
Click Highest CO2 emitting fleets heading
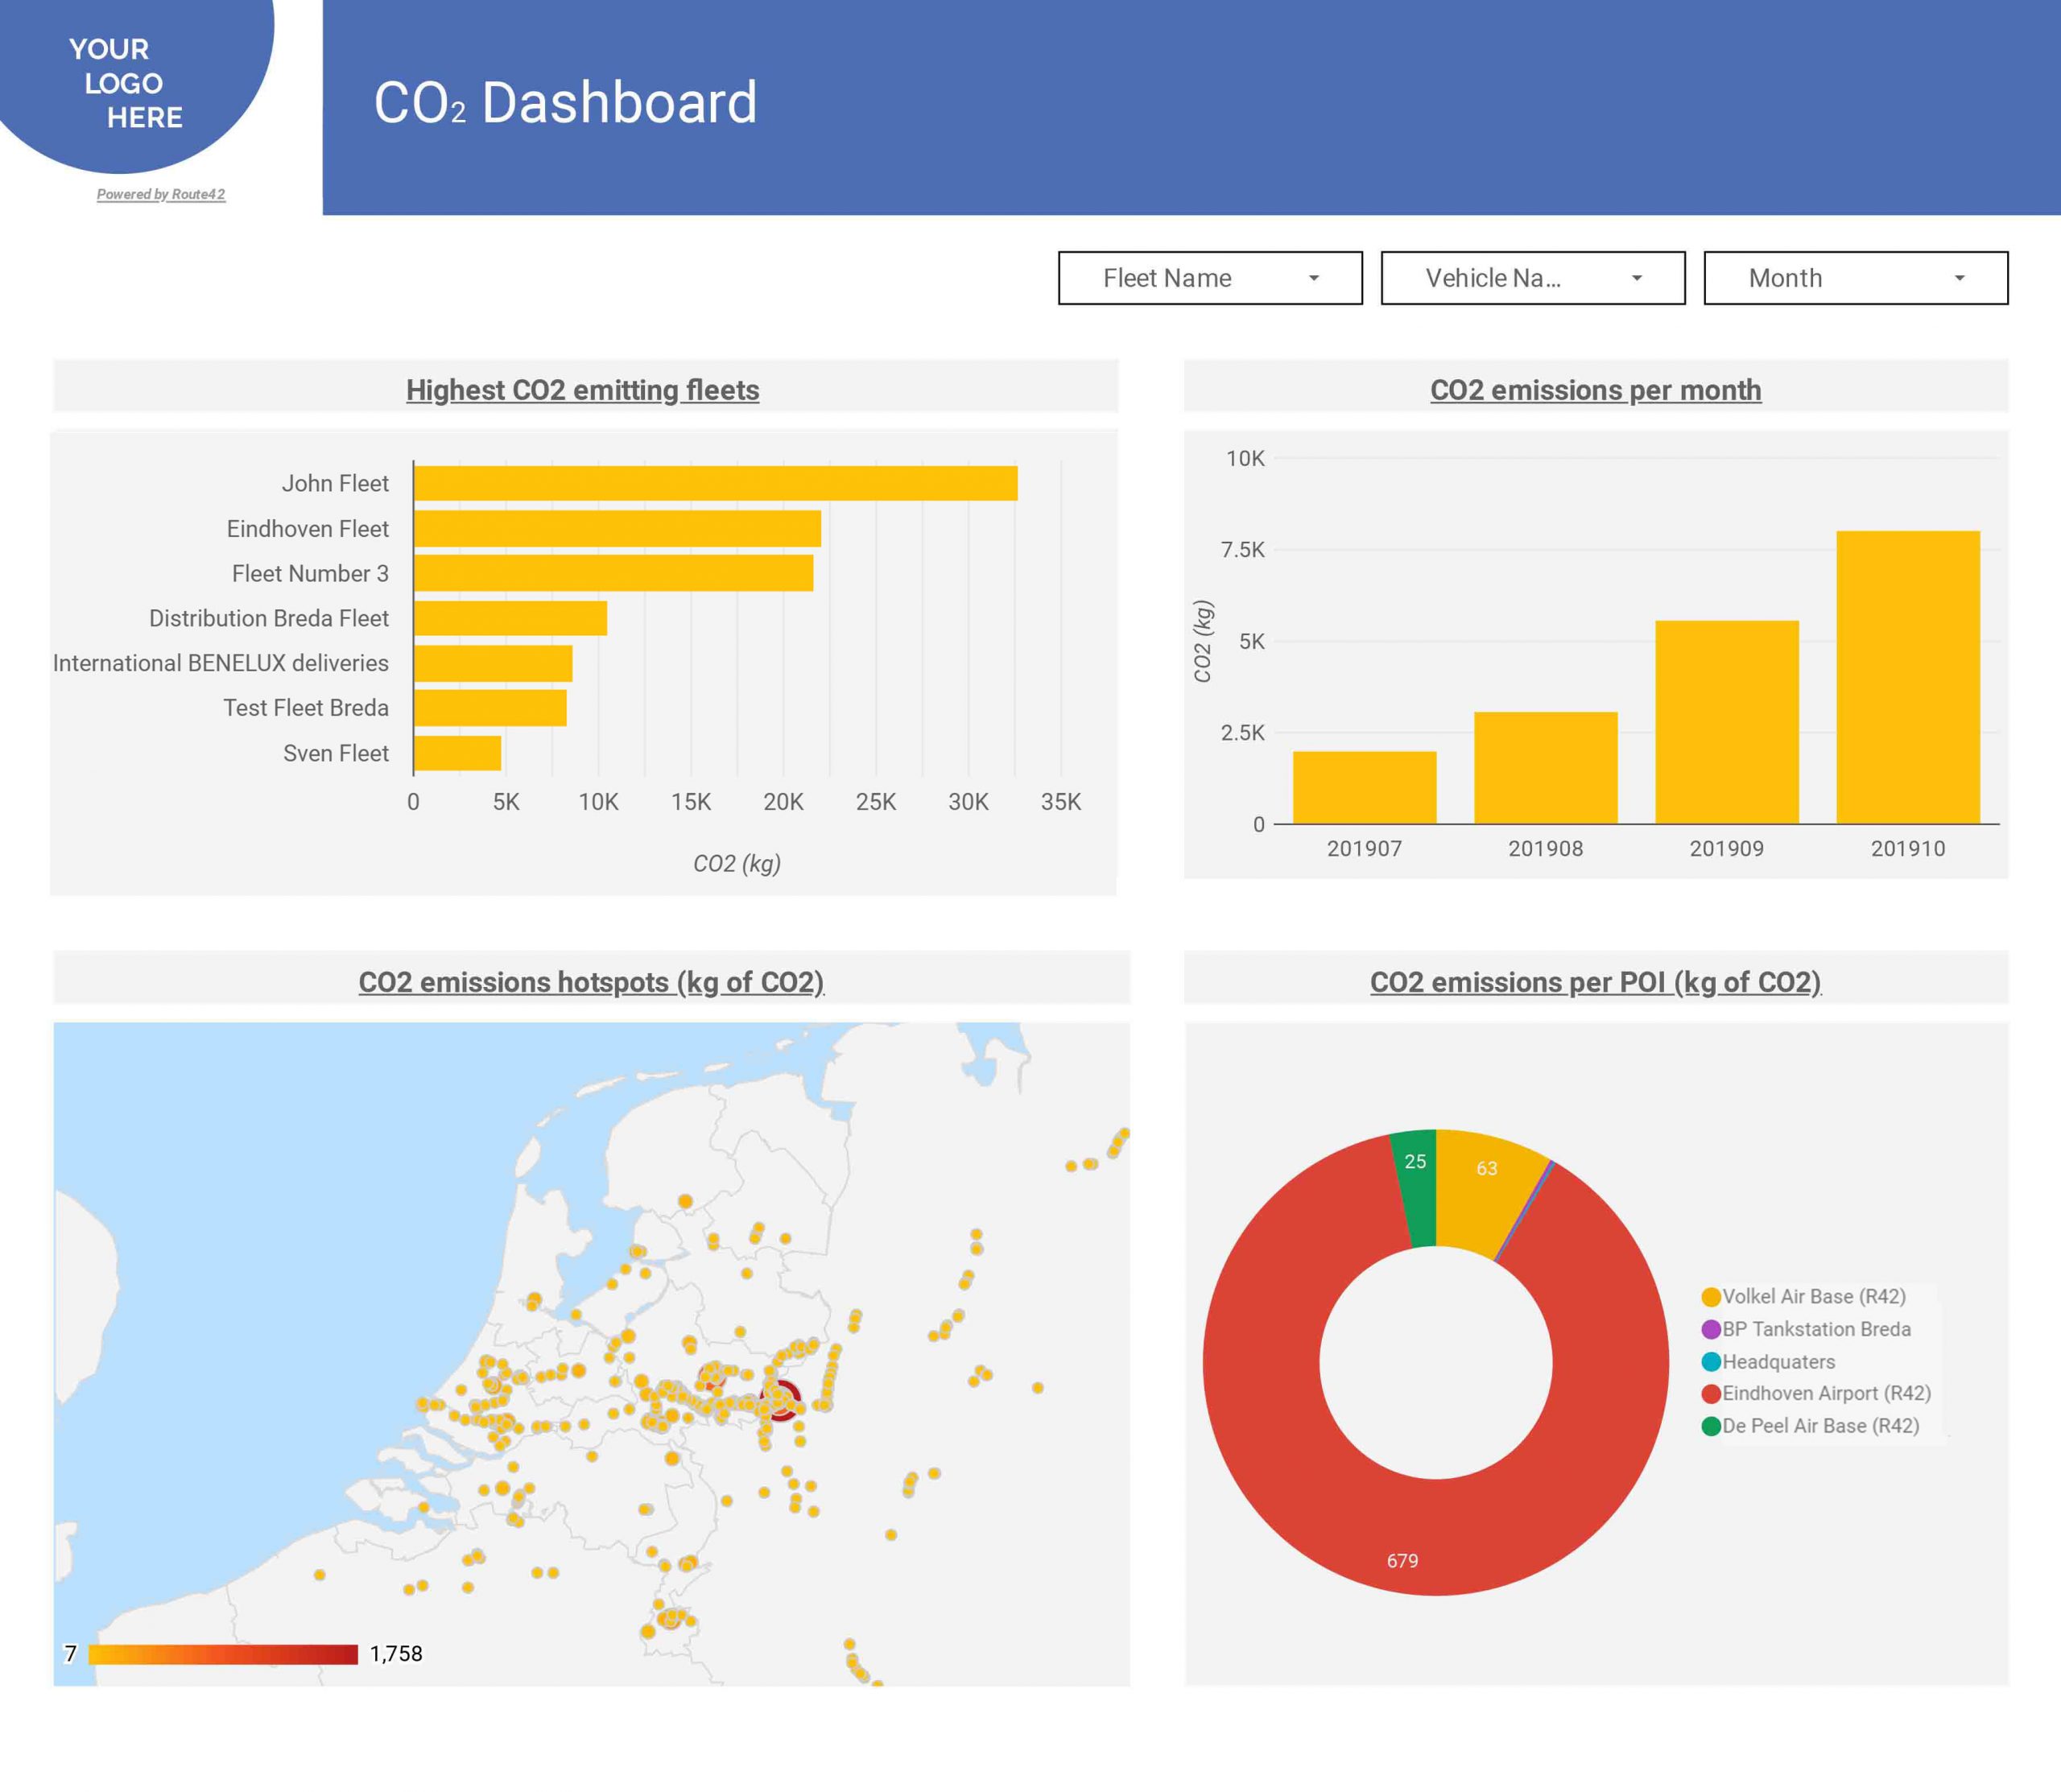click(x=582, y=390)
